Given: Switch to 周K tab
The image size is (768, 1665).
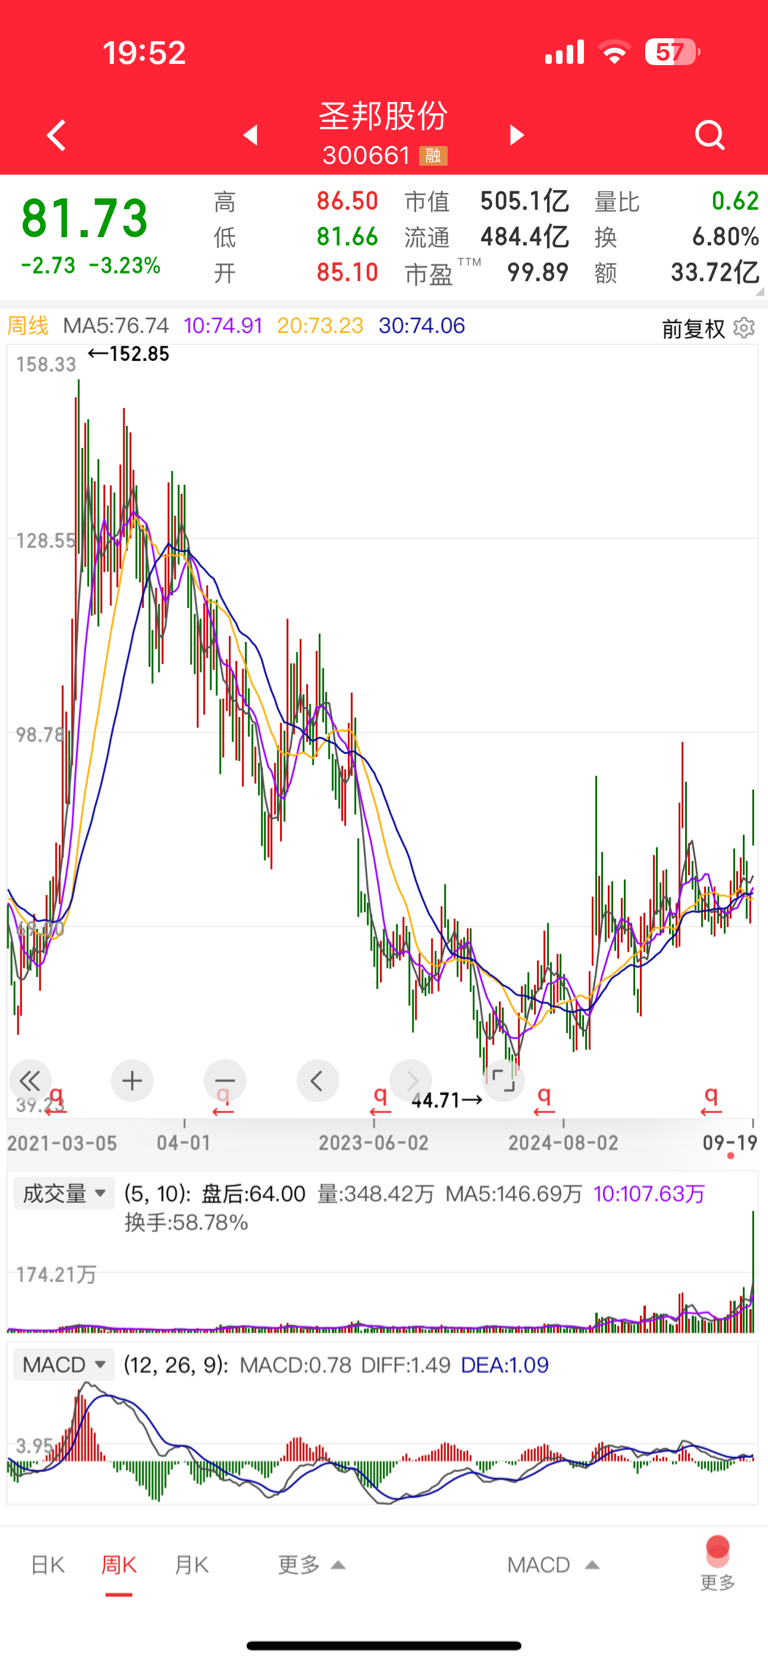Looking at the screenshot, I should click(x=119, y=1565).
